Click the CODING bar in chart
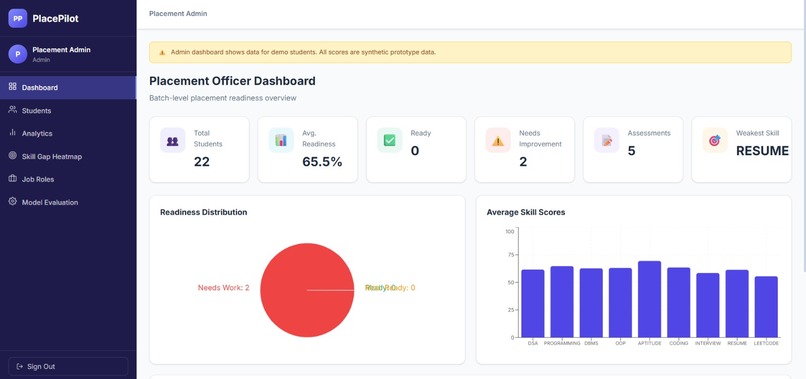Image resolution: width=806 pixels, height=379 pixels. click(679, 302)
